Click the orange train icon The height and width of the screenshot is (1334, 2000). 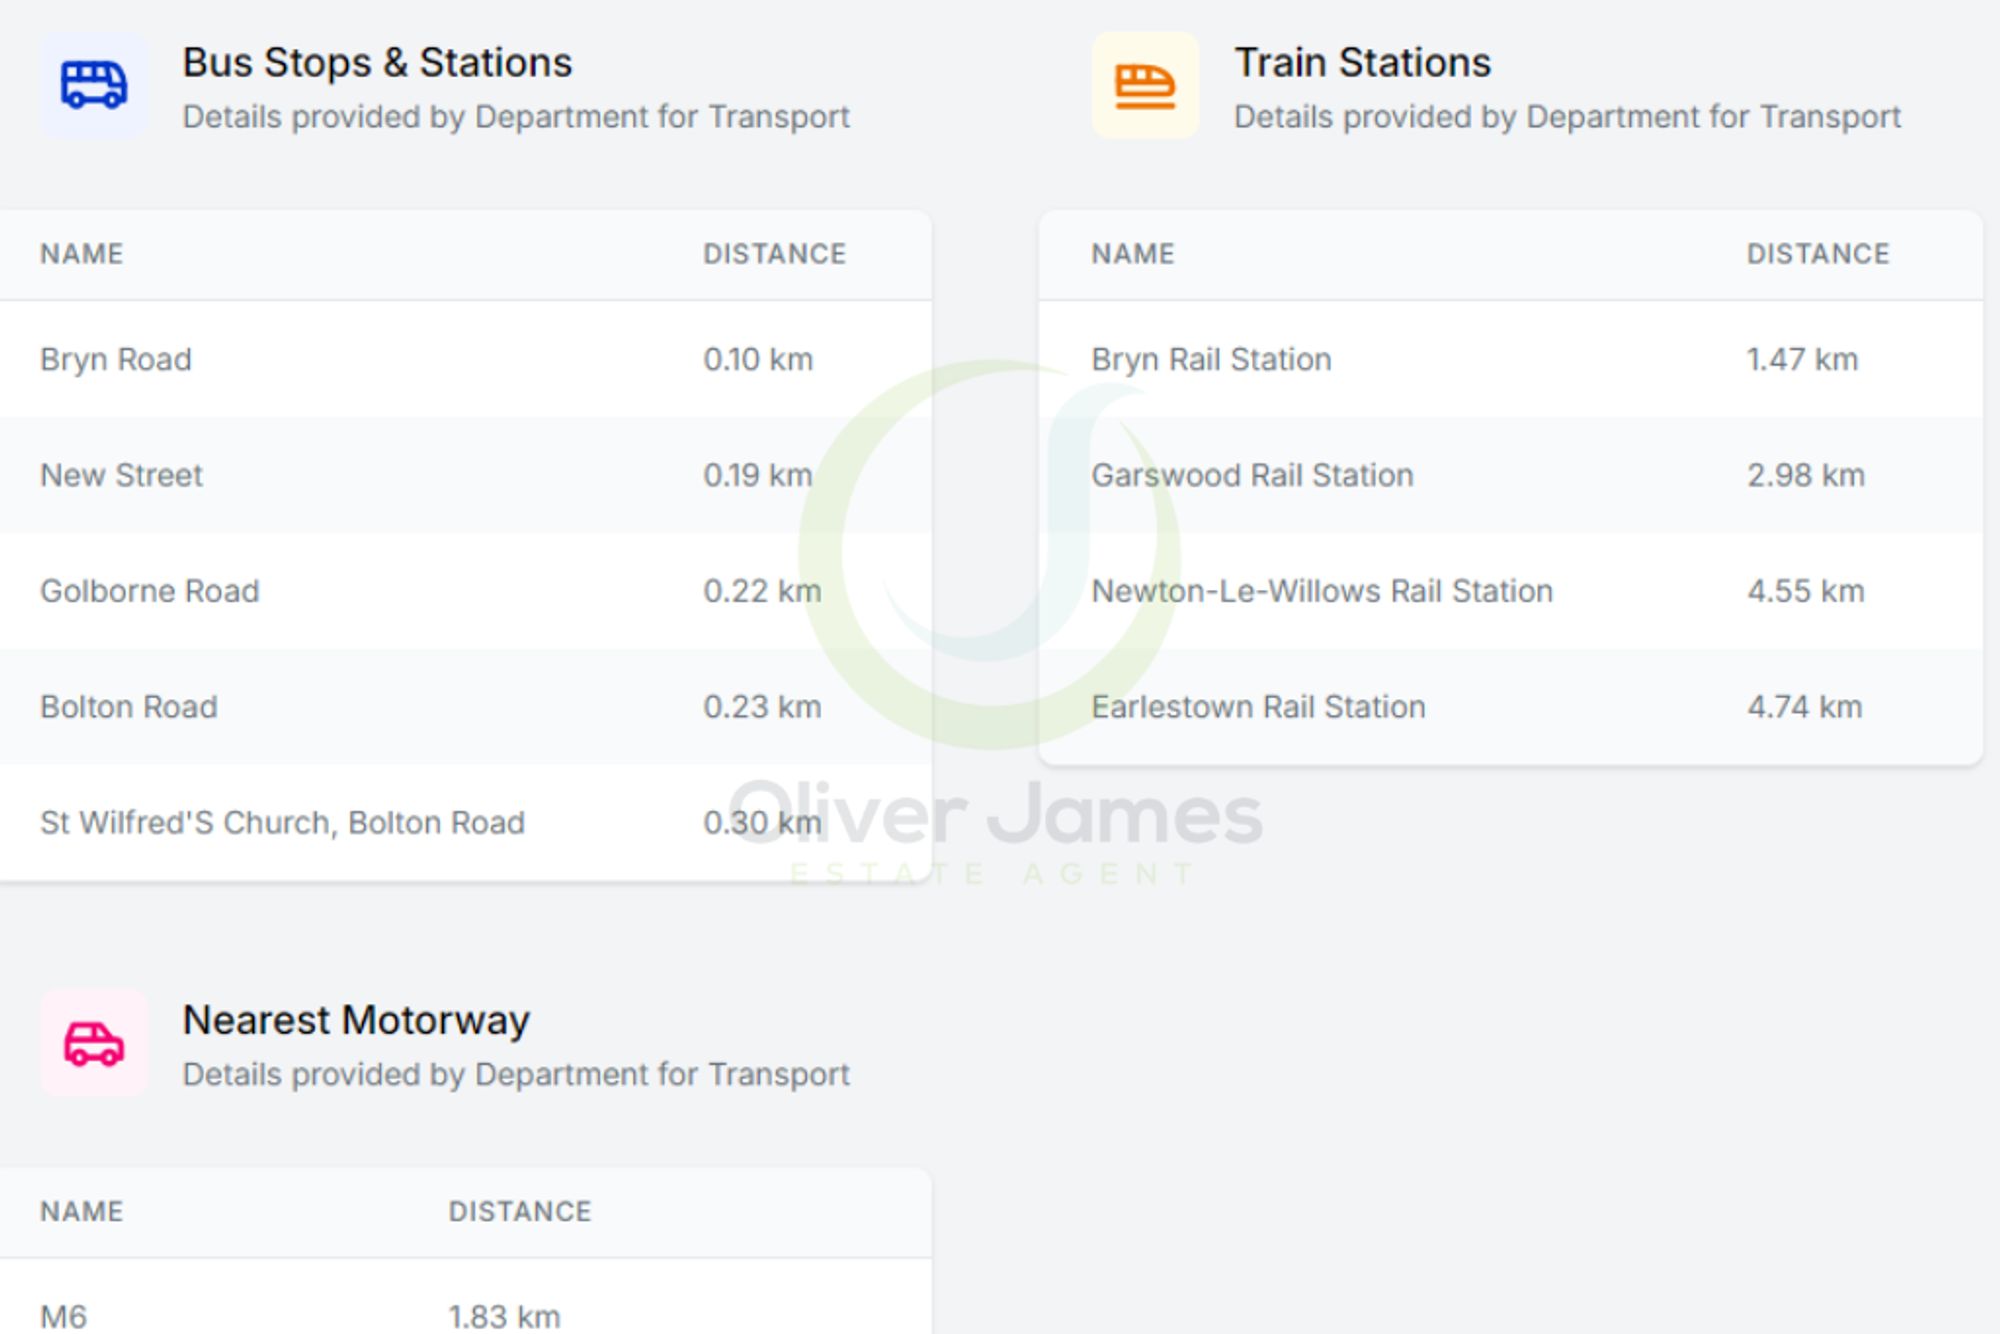[x=1145, y=85]
